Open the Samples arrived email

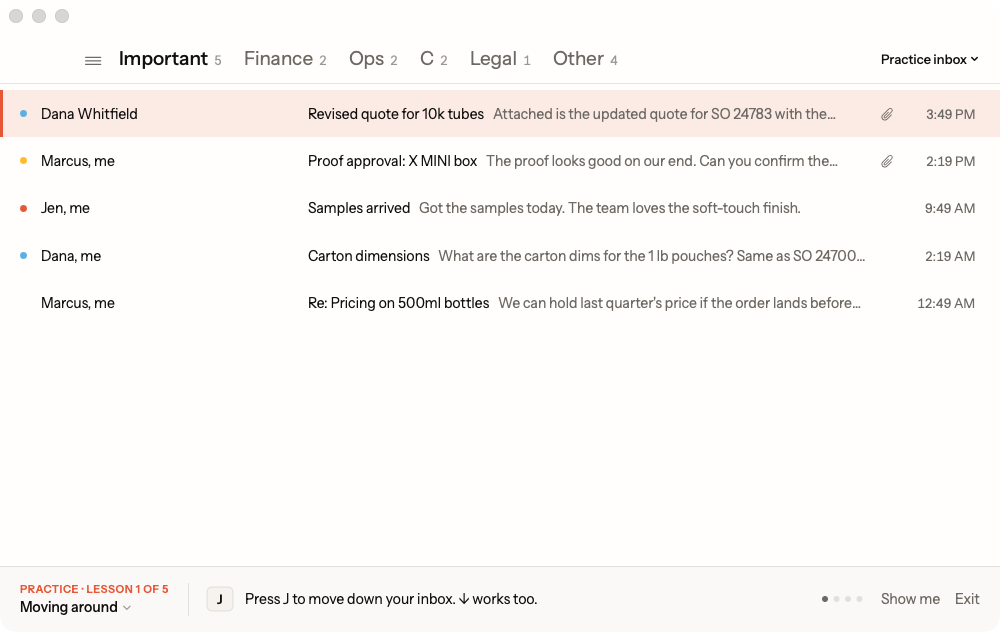(500, 208)
